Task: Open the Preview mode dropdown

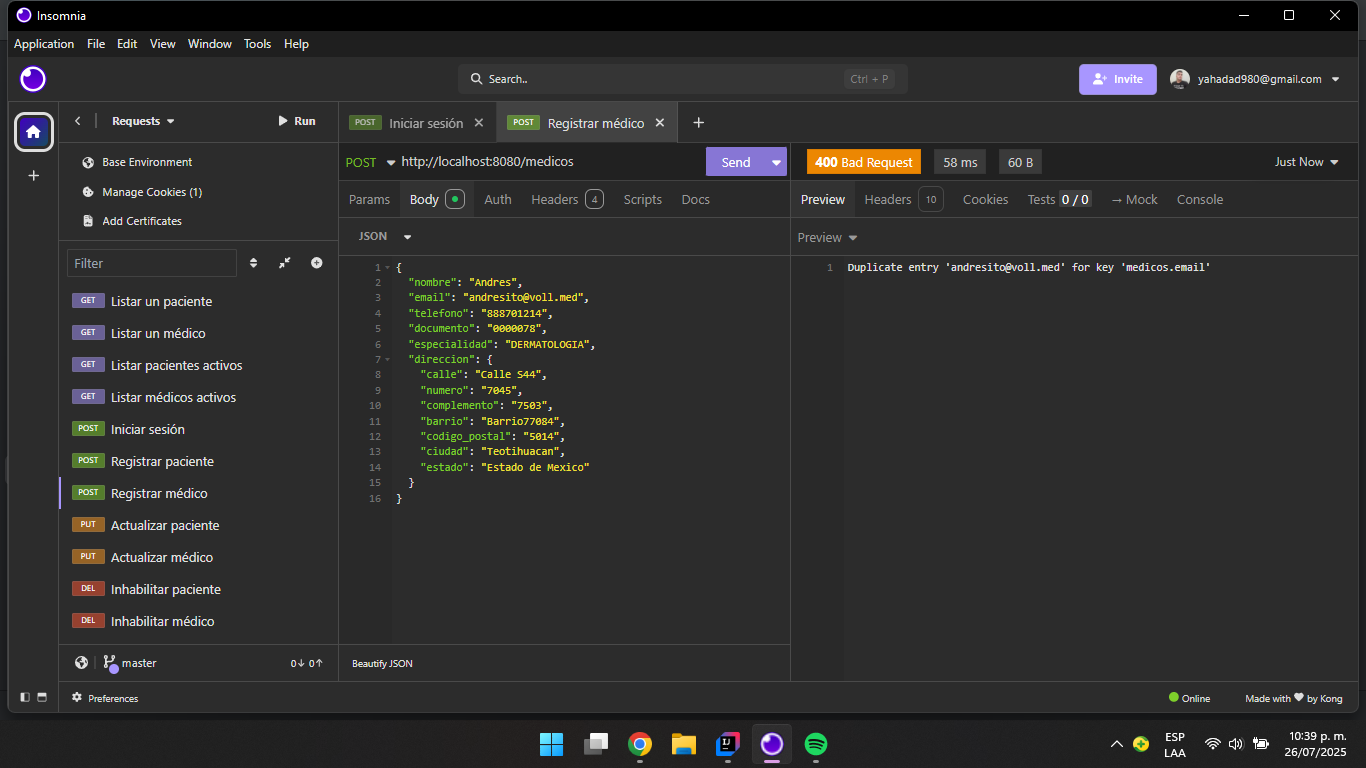Action: 828,238
